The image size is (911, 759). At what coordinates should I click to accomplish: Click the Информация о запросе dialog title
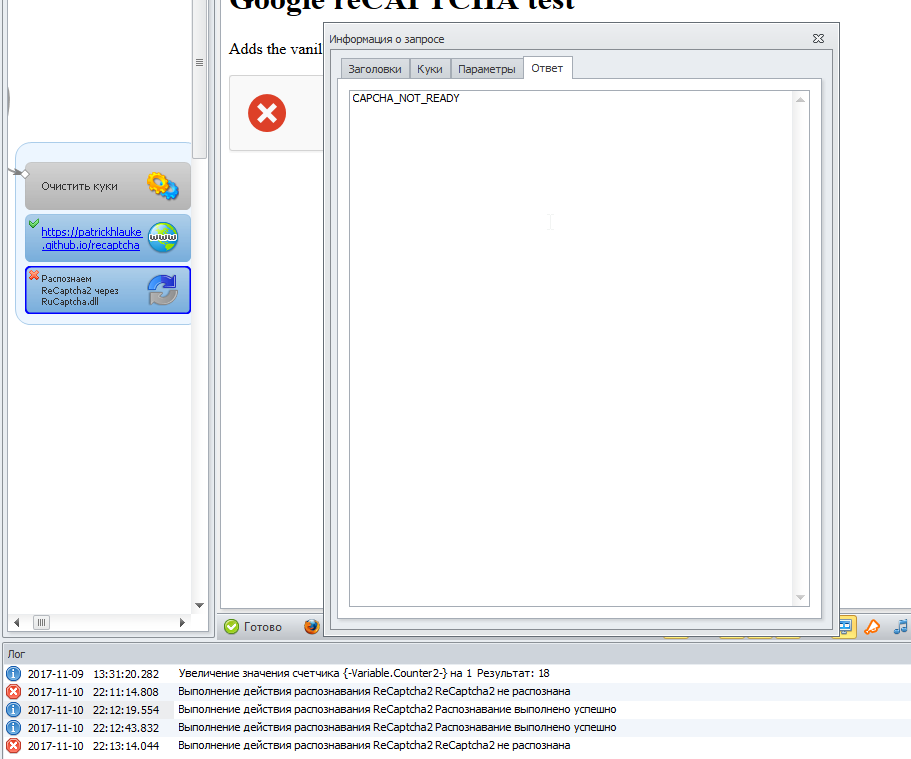click(x=387, y=39)
